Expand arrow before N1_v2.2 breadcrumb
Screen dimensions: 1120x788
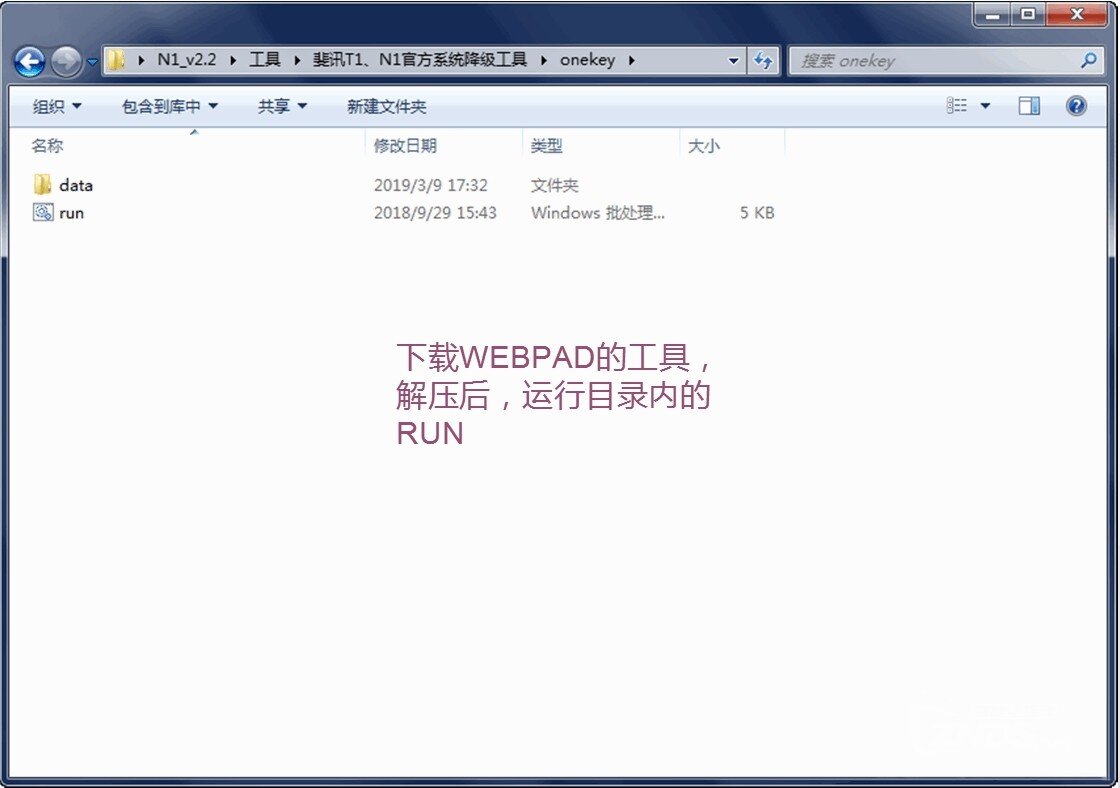141,60
